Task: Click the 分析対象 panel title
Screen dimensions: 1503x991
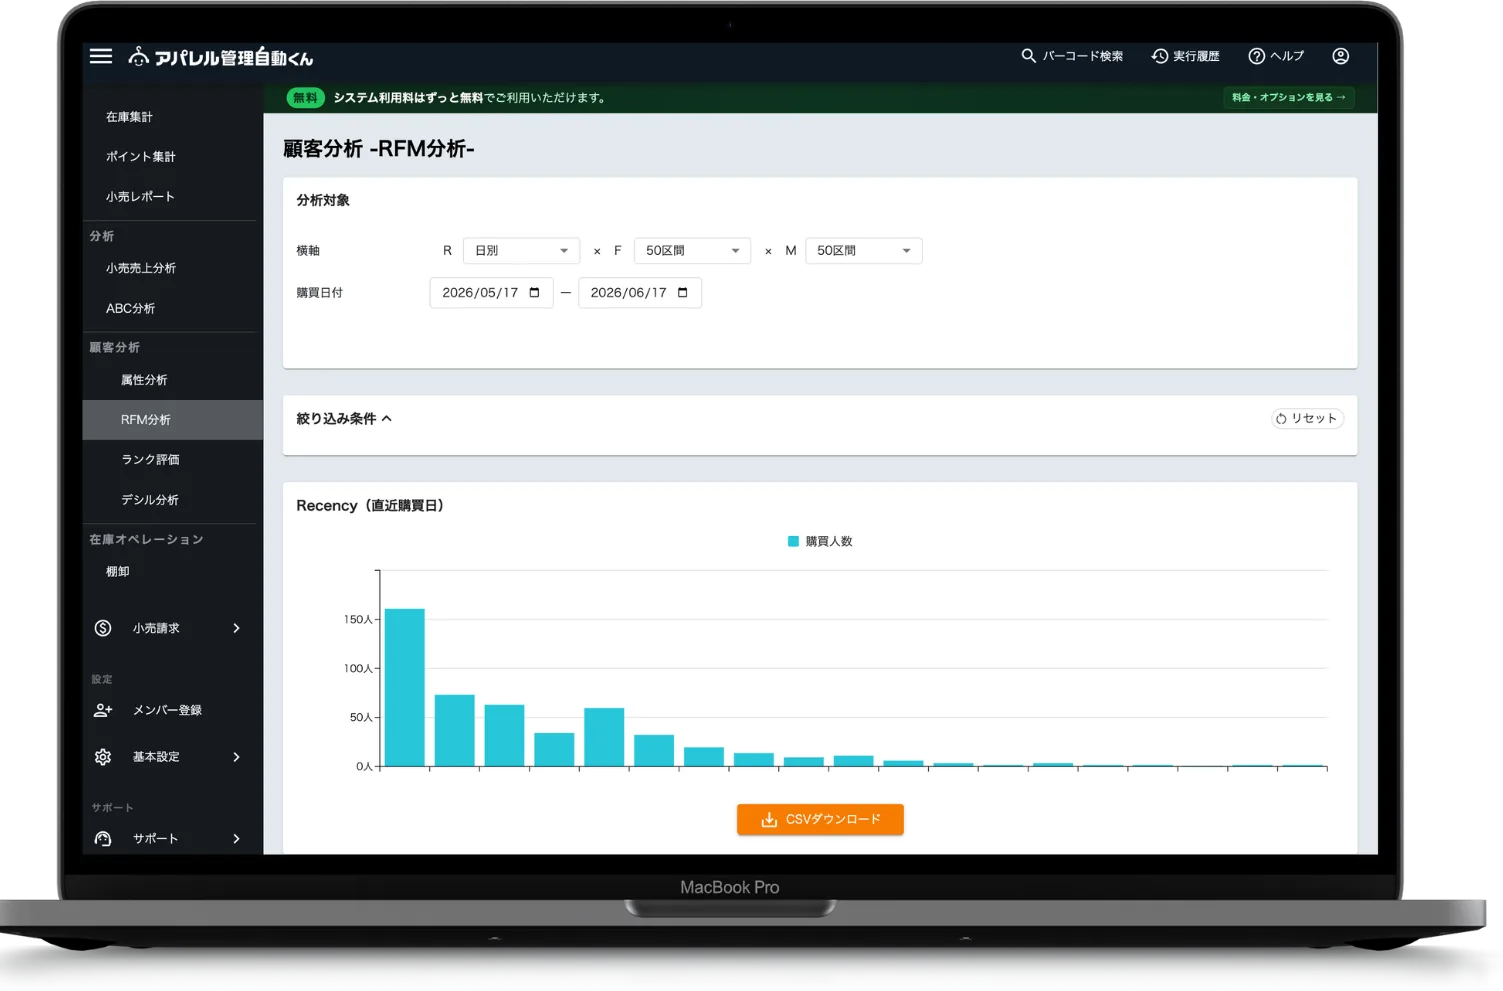Action: pyautogui.click(x=323, y=200)
